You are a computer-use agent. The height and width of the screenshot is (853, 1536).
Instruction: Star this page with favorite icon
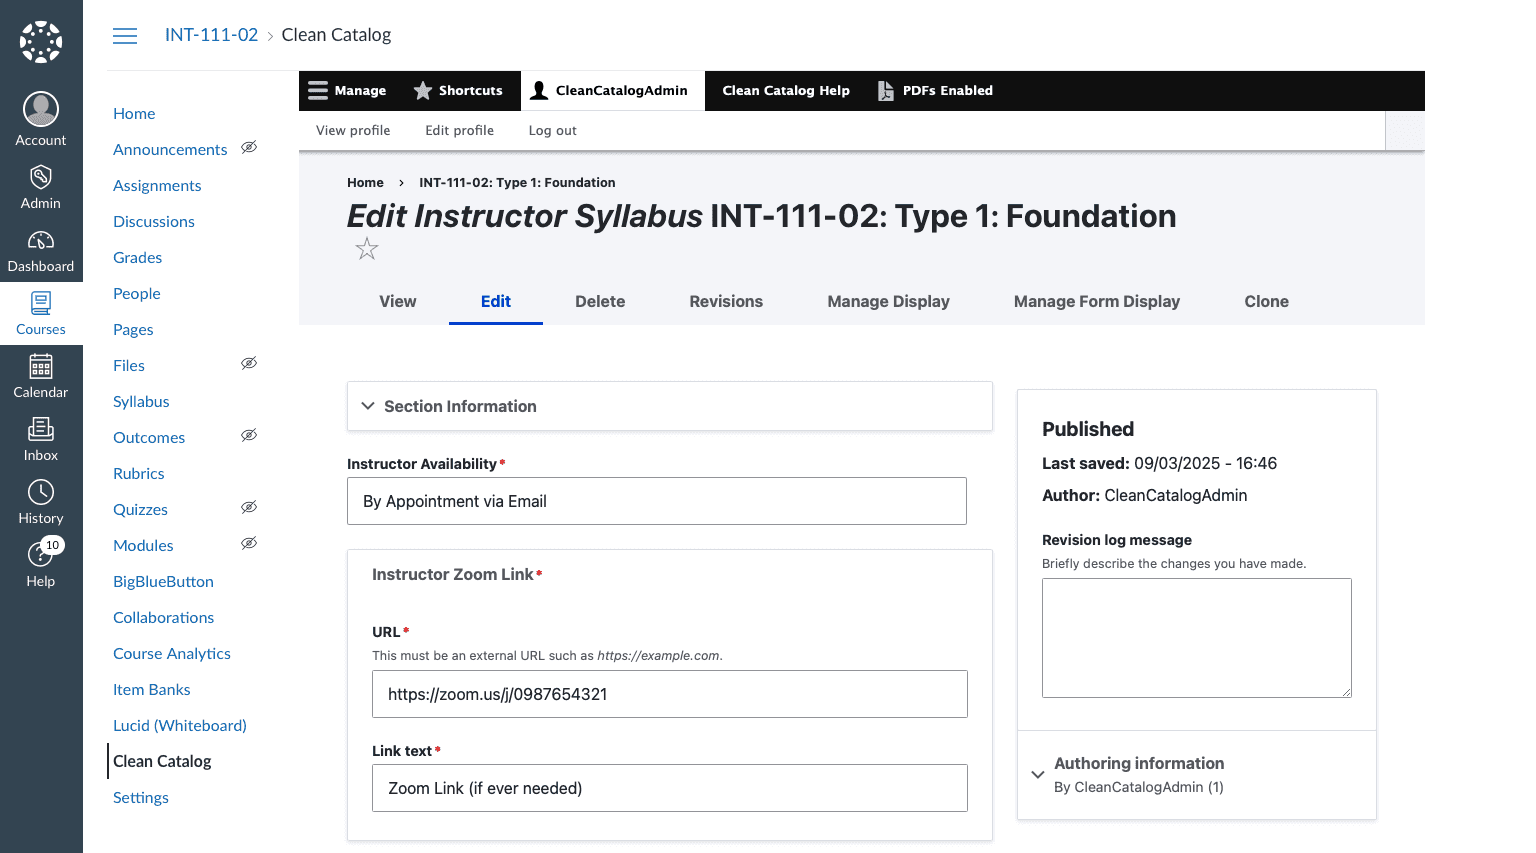click(x=367, y=249)
